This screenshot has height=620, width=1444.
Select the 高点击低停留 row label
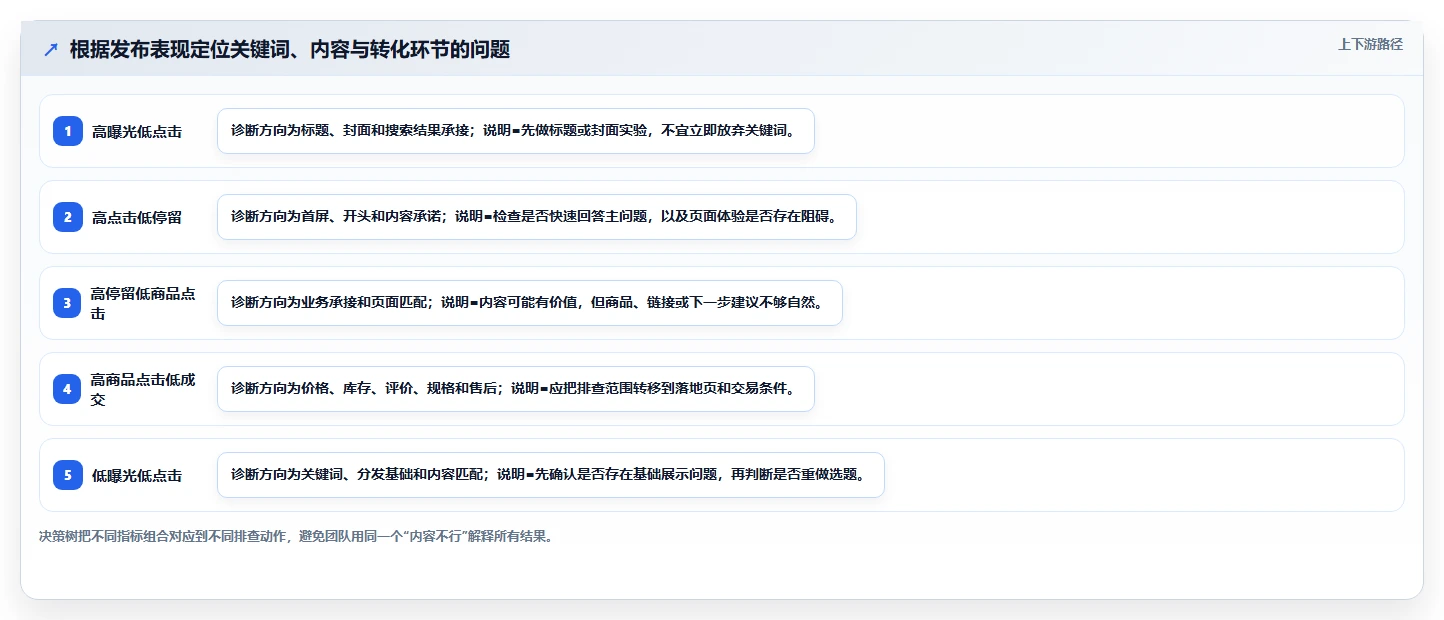pos(137,217)
